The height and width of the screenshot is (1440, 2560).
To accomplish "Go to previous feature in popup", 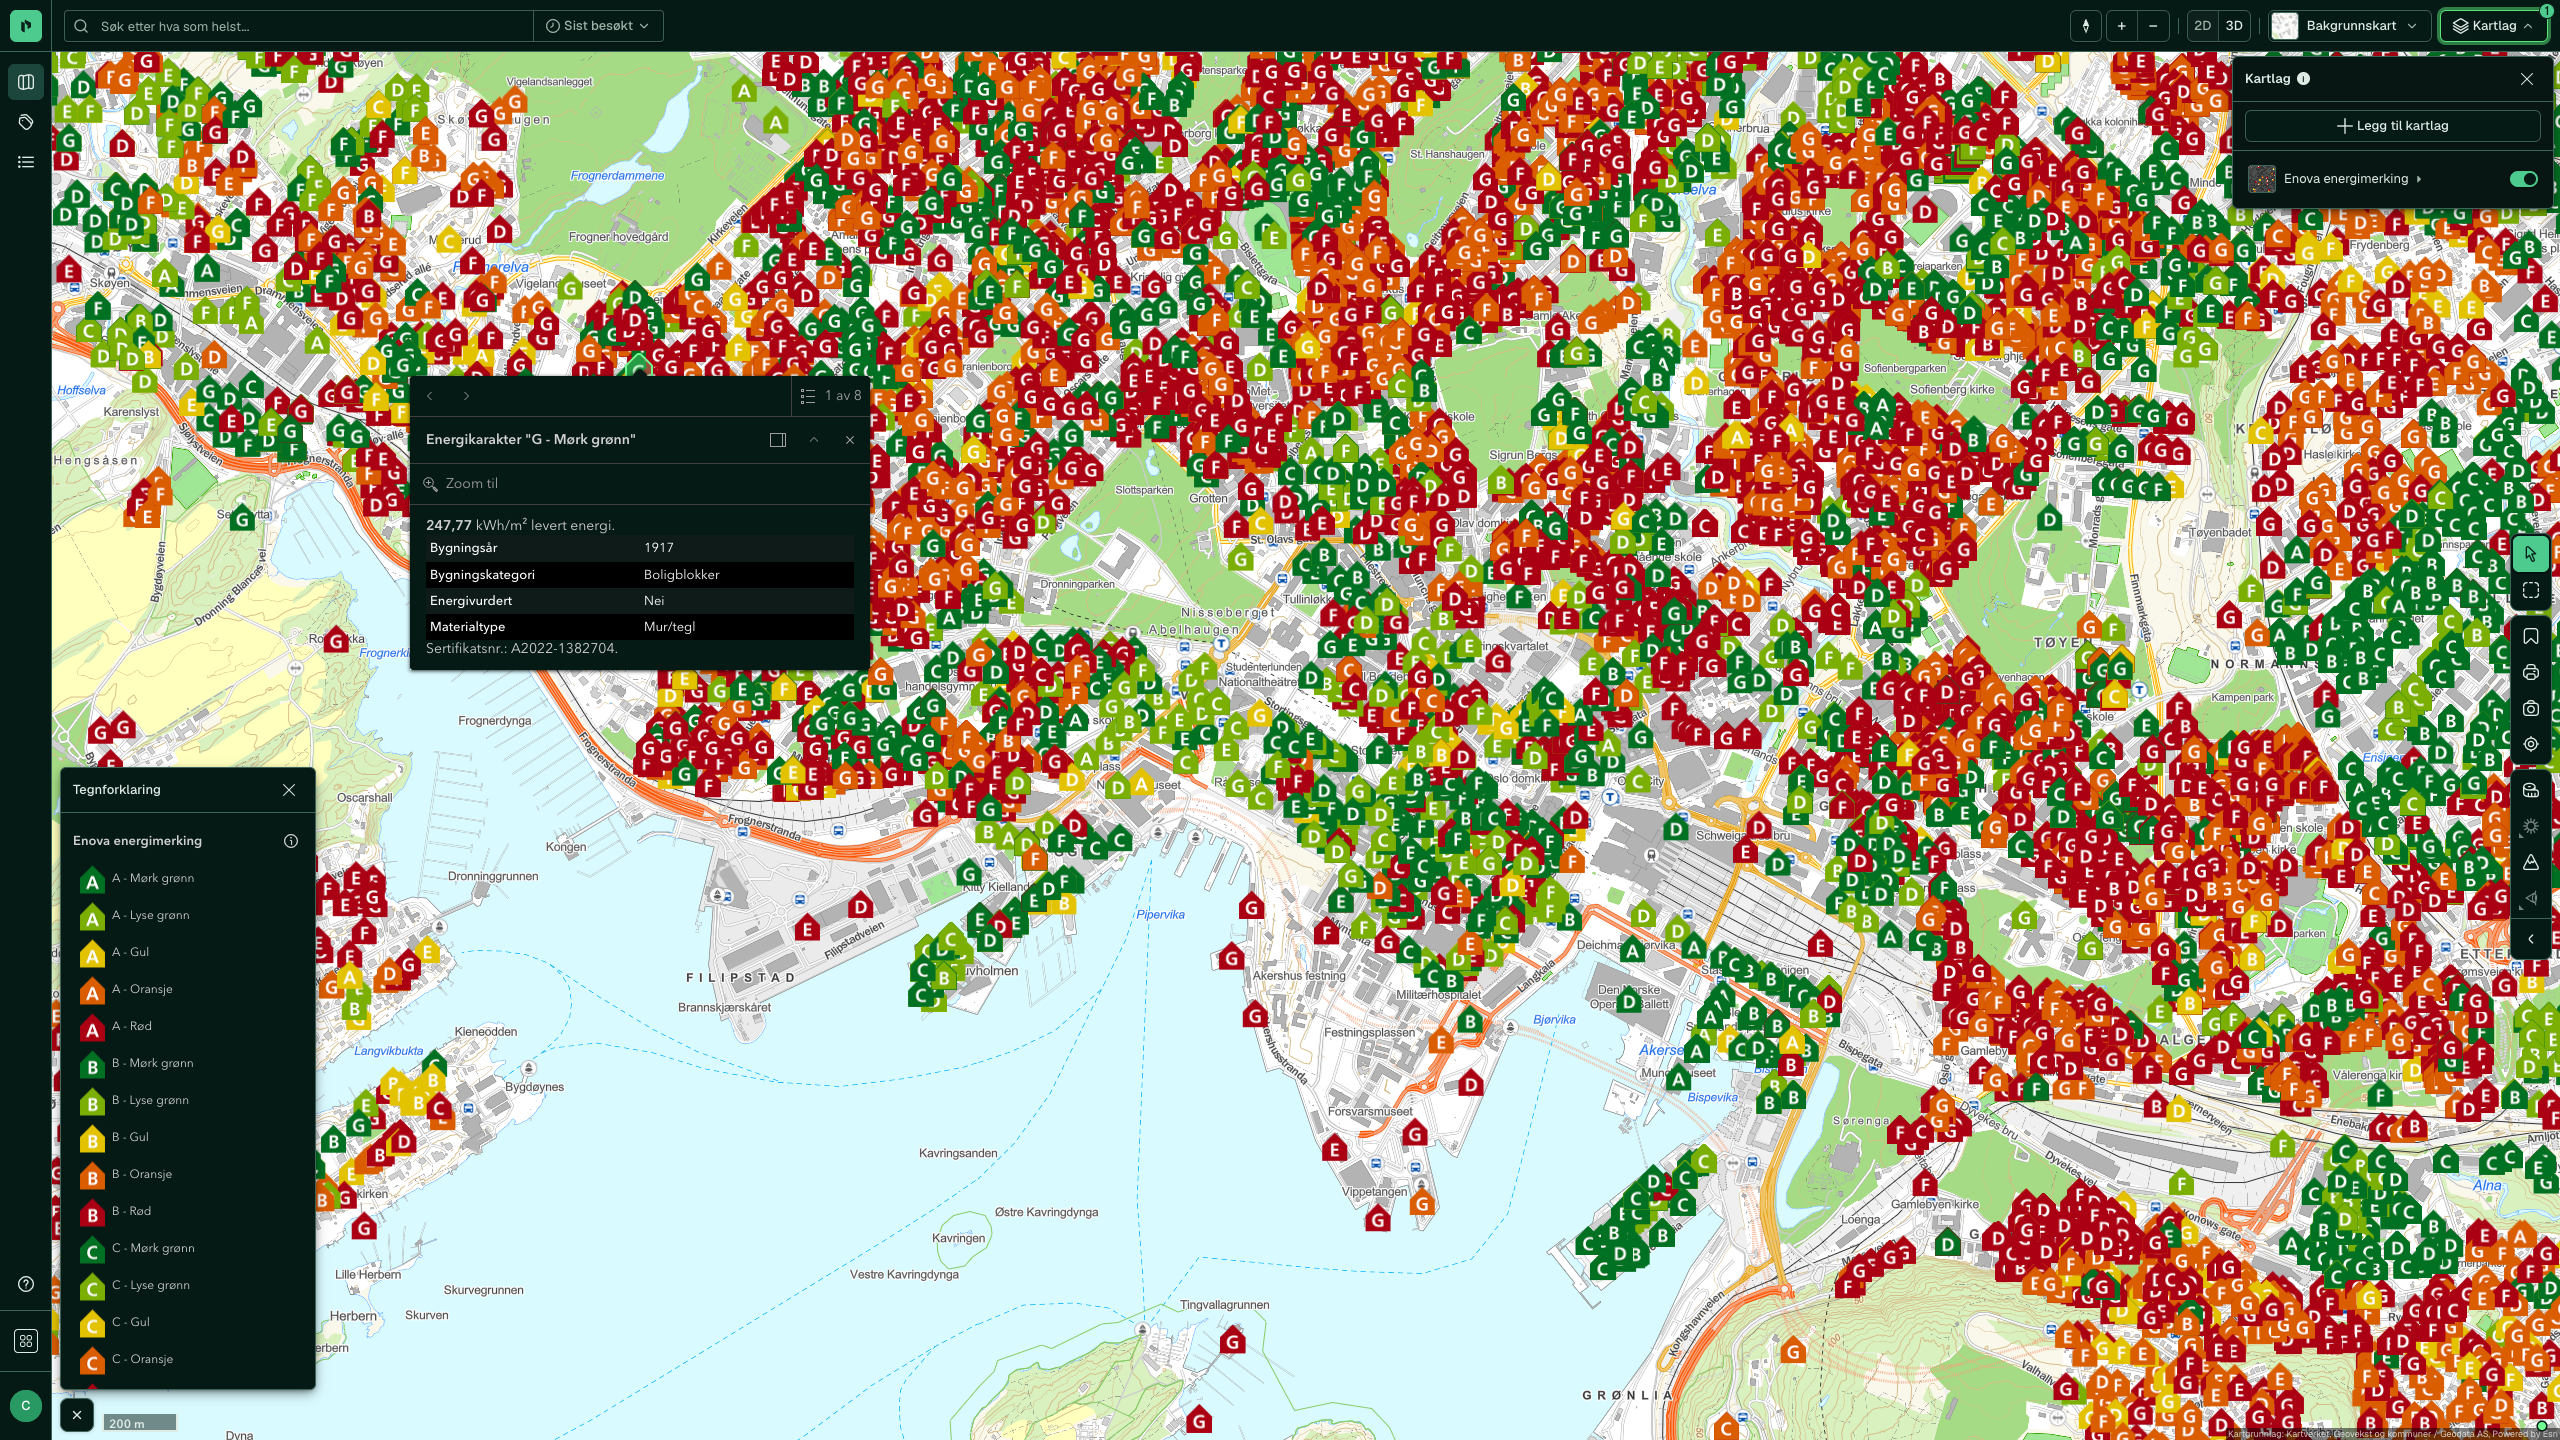I will (430, 396).
